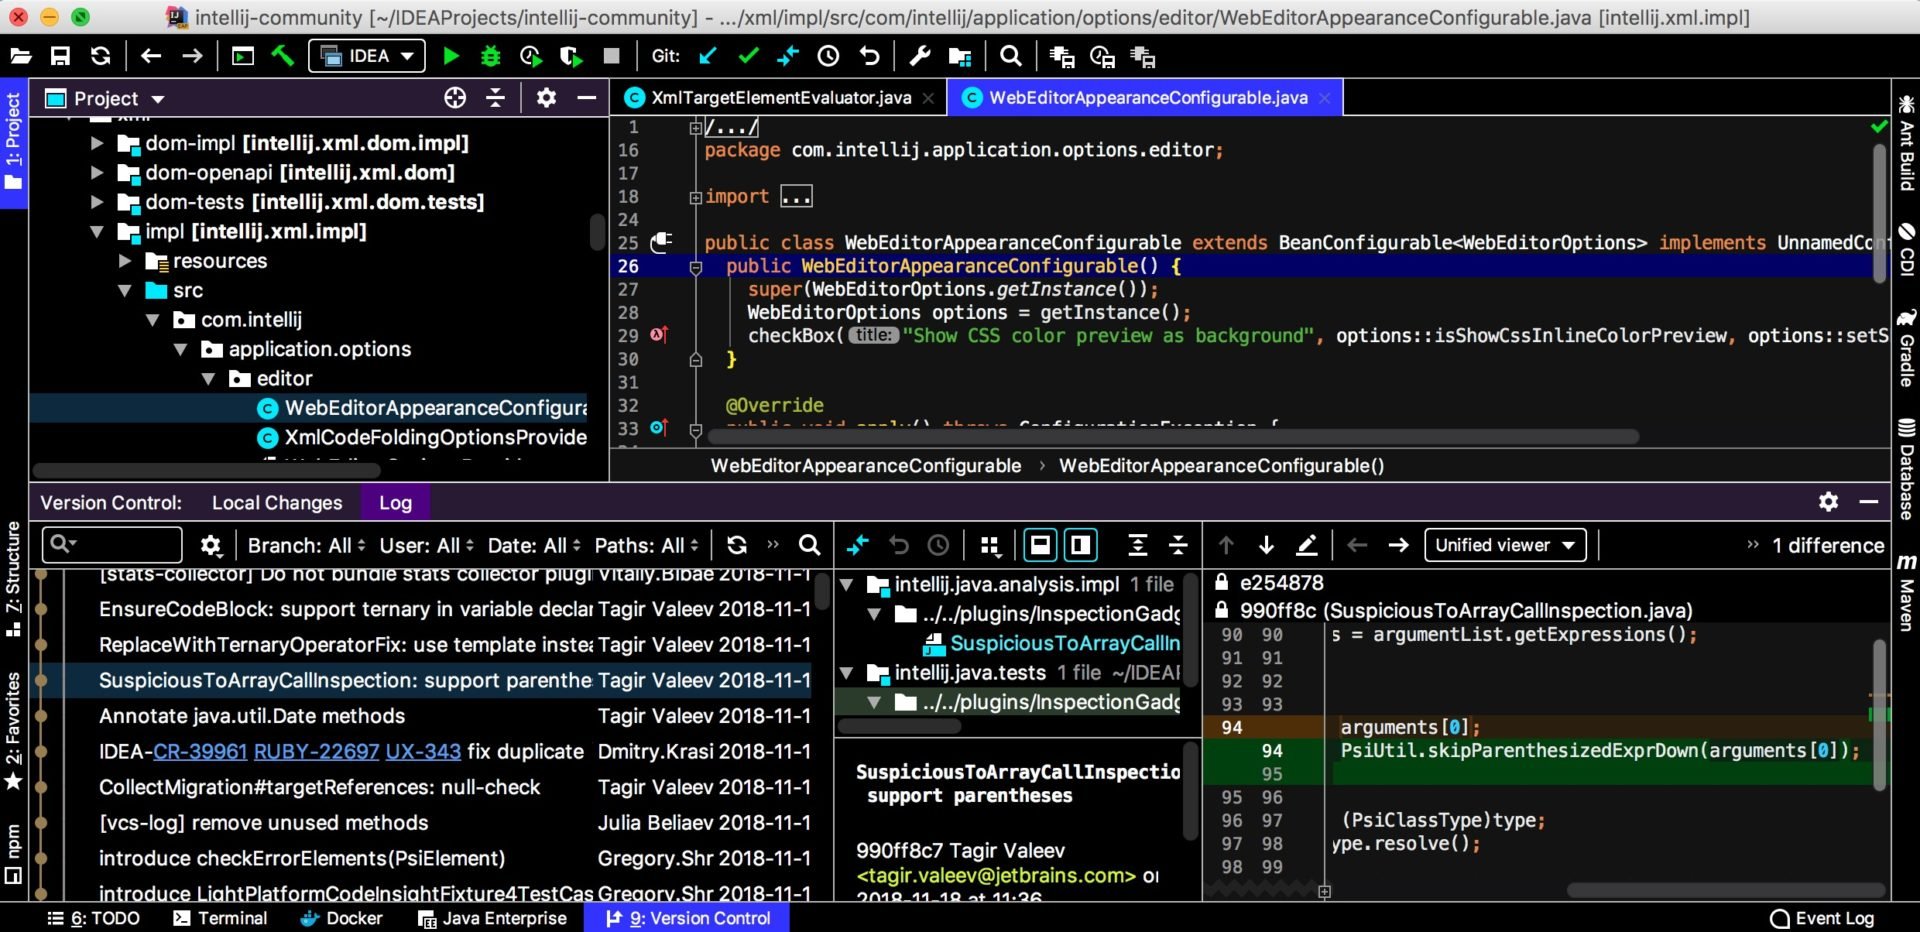Open the 6: TODO tool window
This screenshot has width=1920, height=932.
(x=93, y=918)
